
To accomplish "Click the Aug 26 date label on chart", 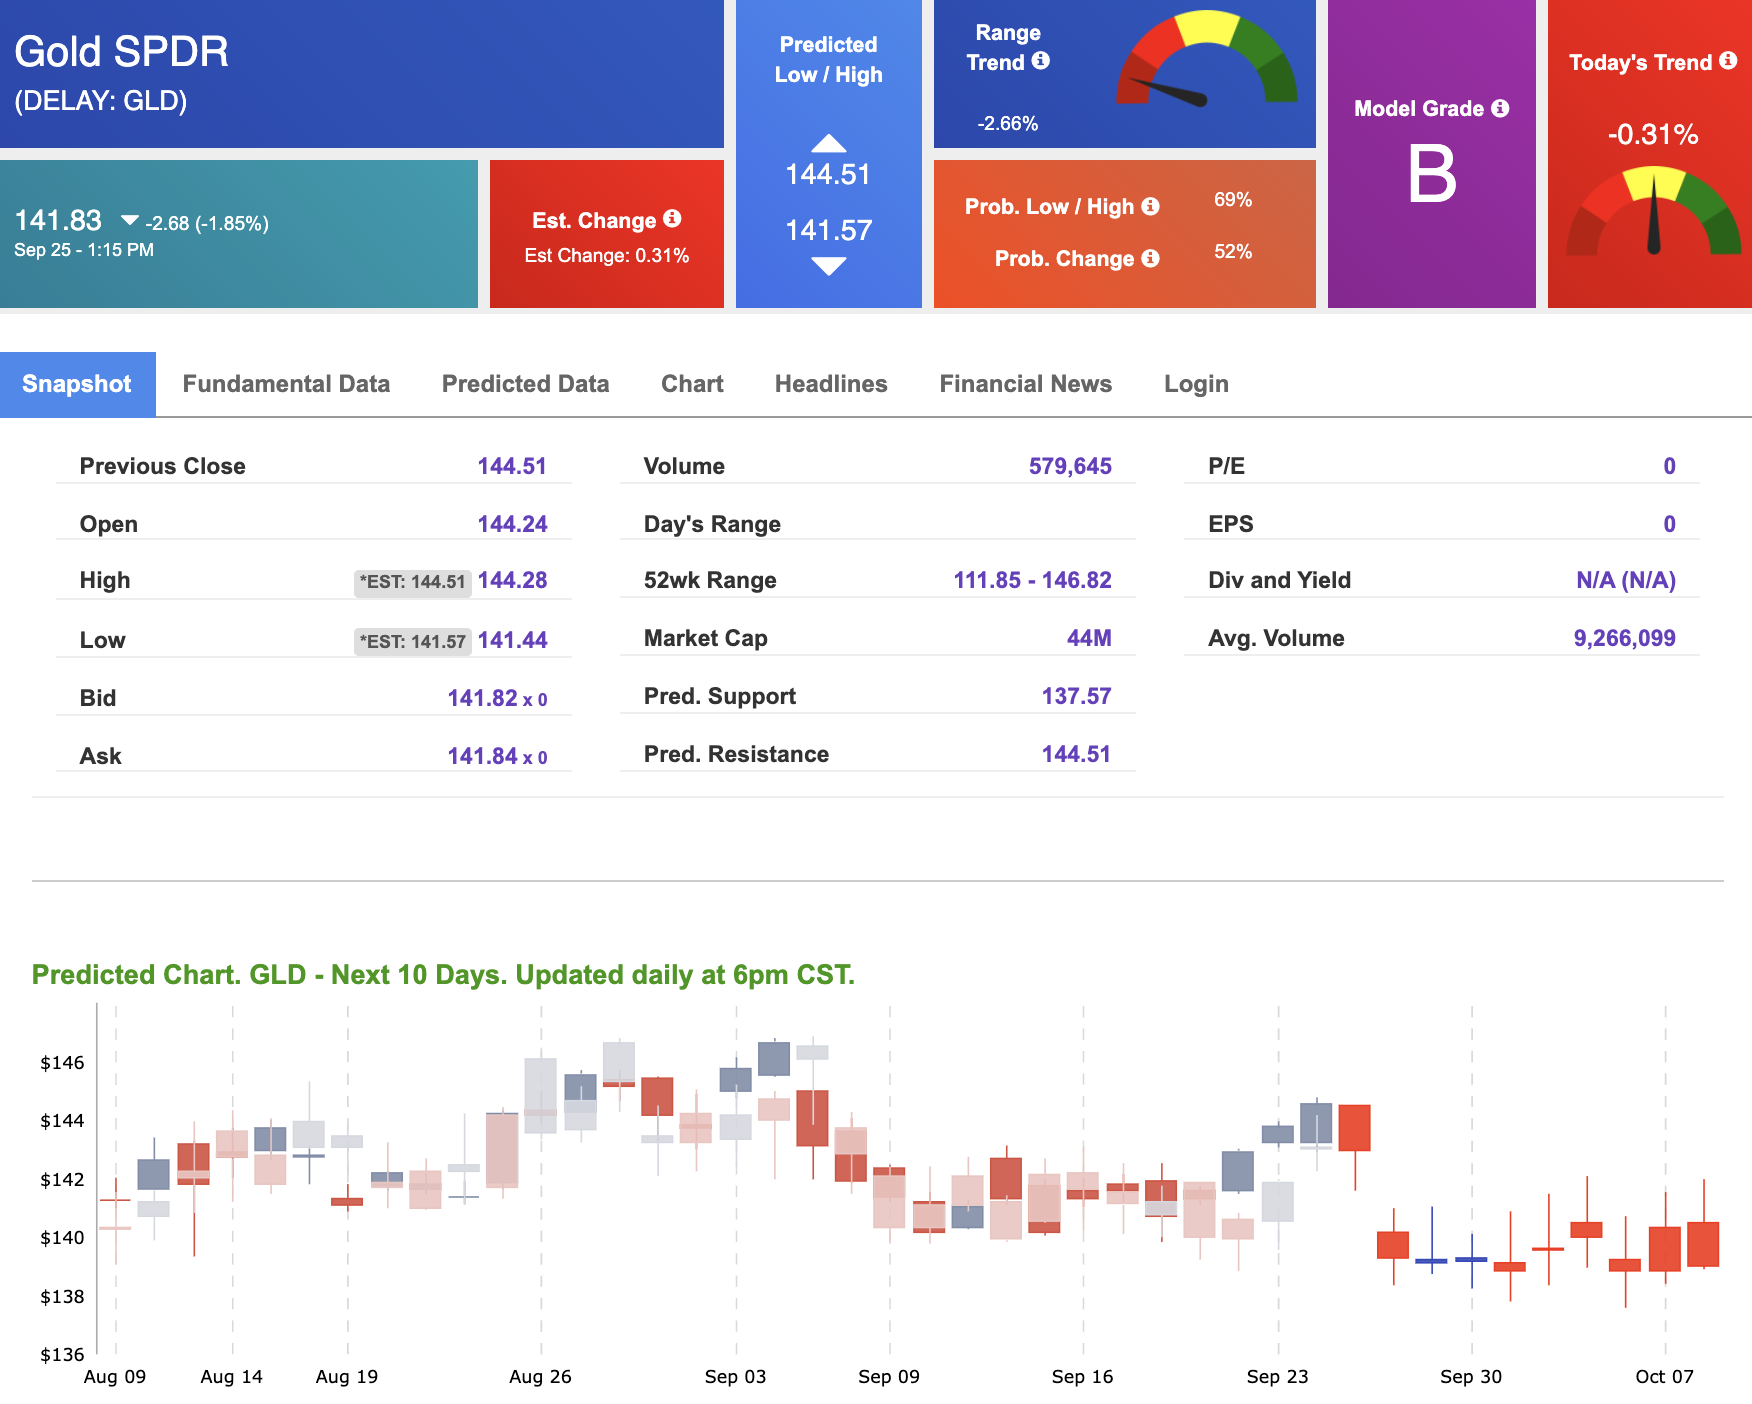I will click(x=540, y=1377).
